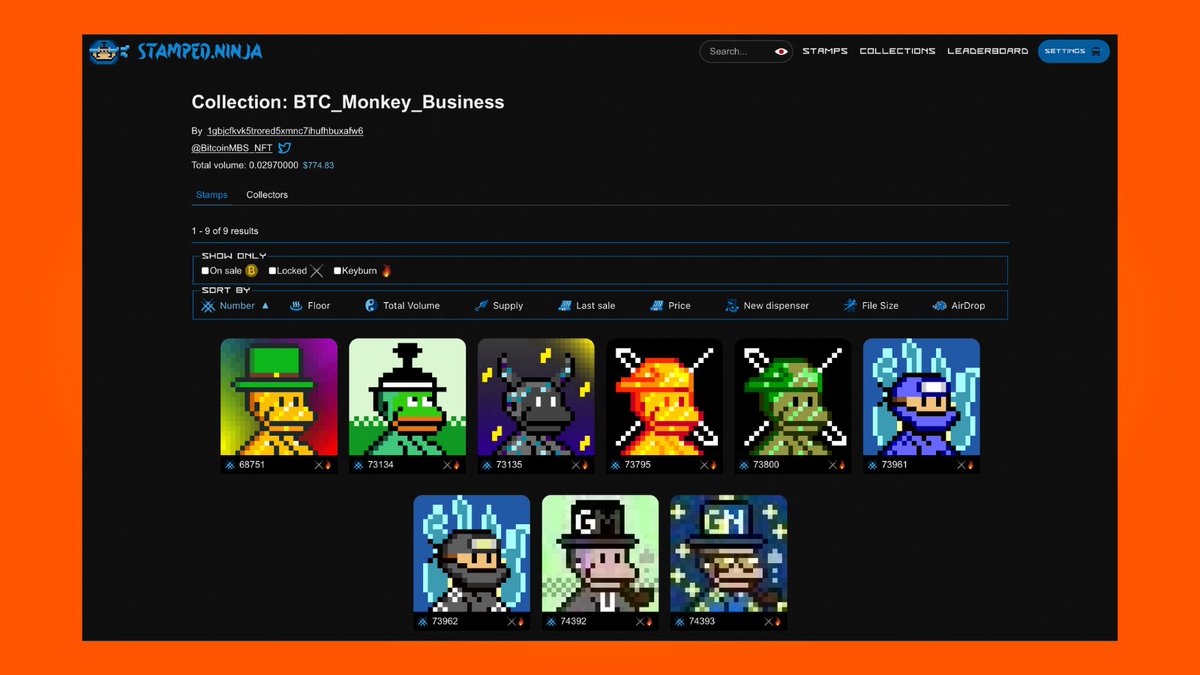Open dark horned monkey thumbnail 73135
This screenshot has height=675, width=1200.
pos(536,397)
